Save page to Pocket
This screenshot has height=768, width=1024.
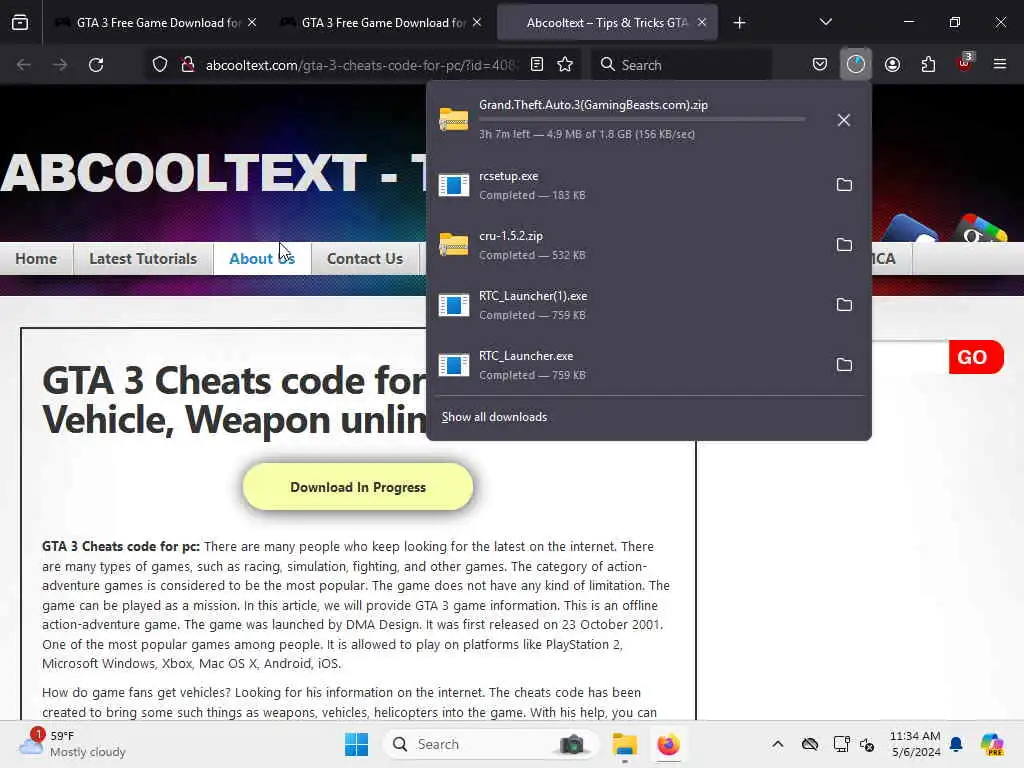tap(820, 65)
